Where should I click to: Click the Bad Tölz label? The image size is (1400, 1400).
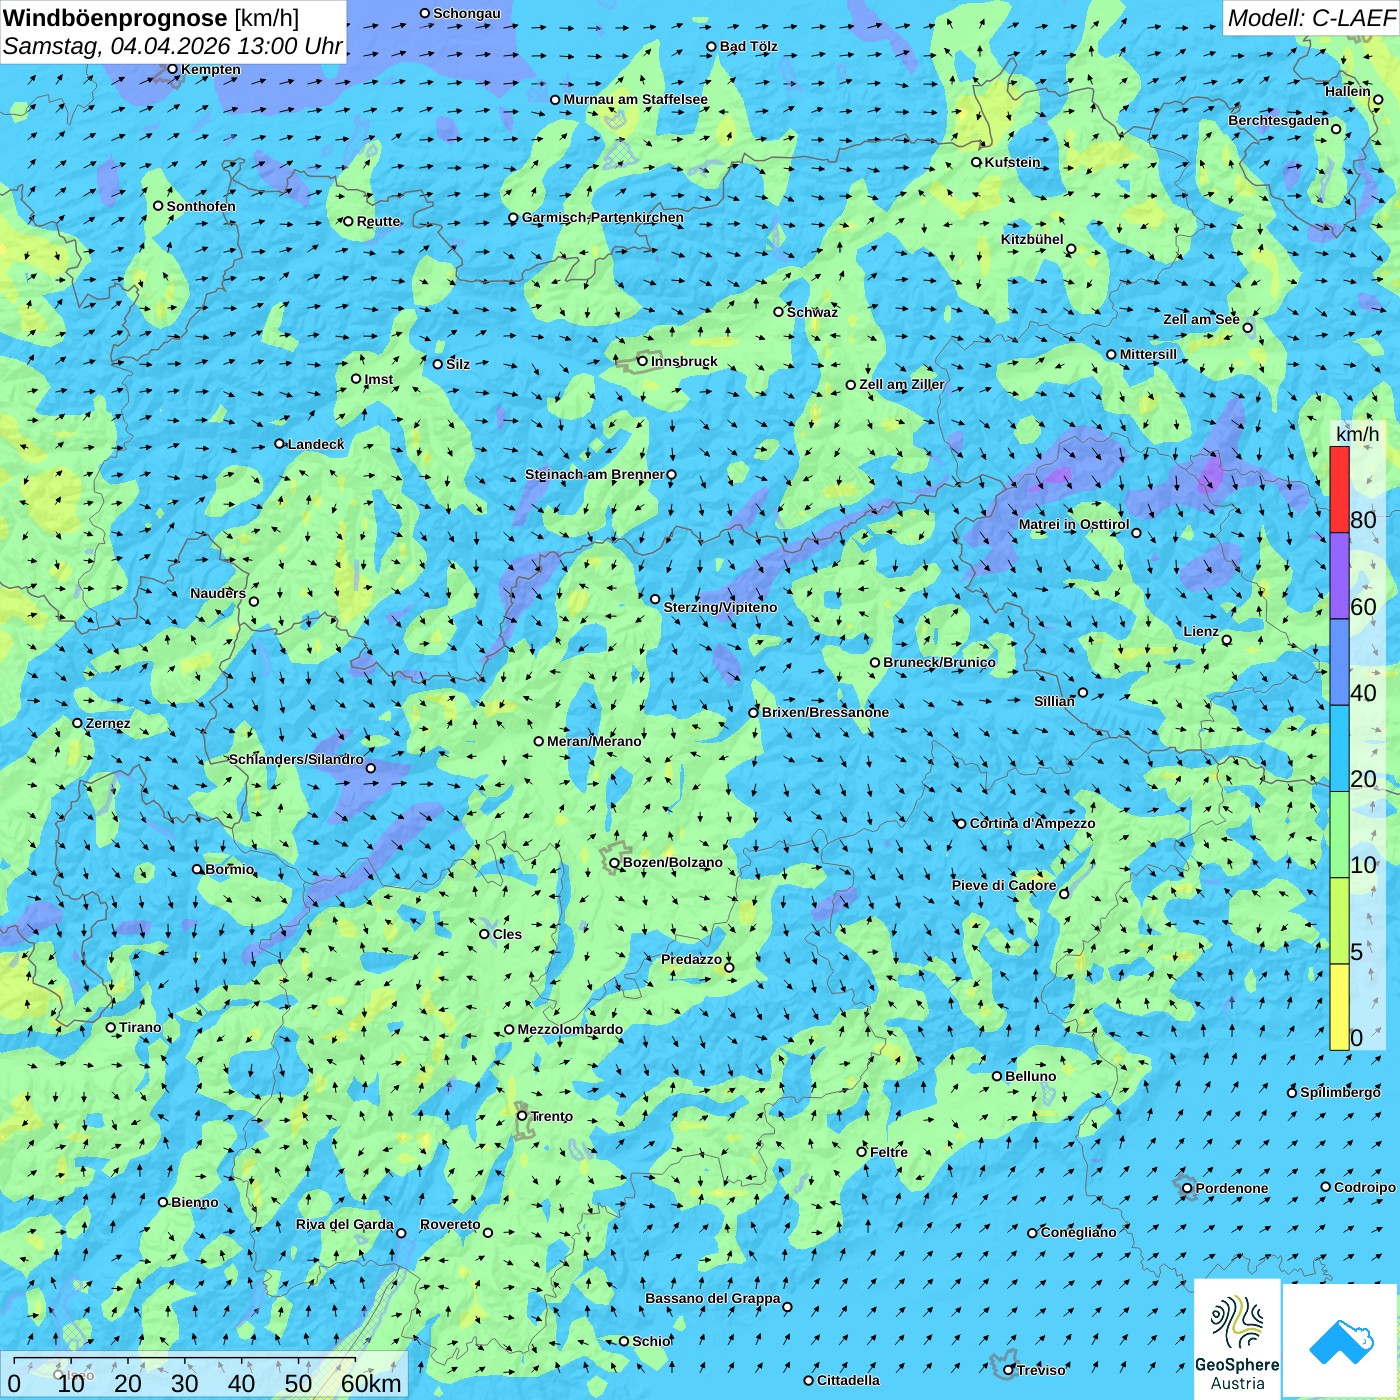pos(748,46)
